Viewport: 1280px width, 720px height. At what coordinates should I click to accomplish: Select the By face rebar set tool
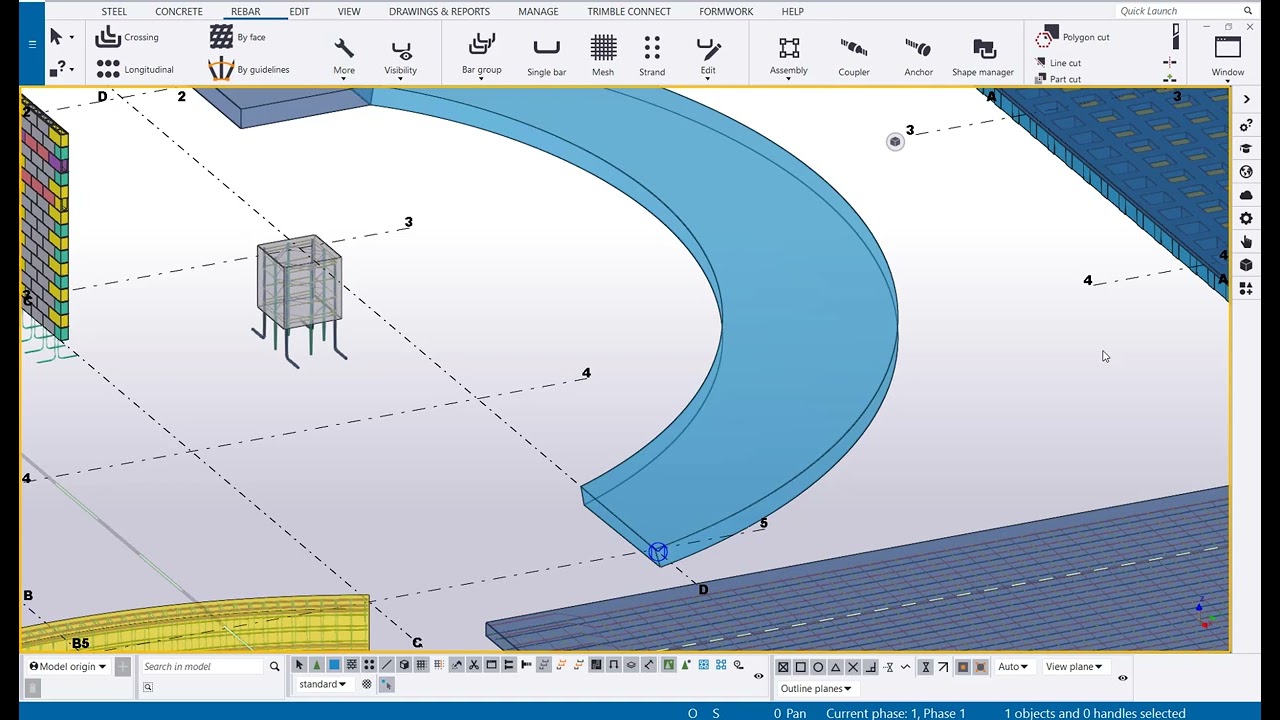238,38
